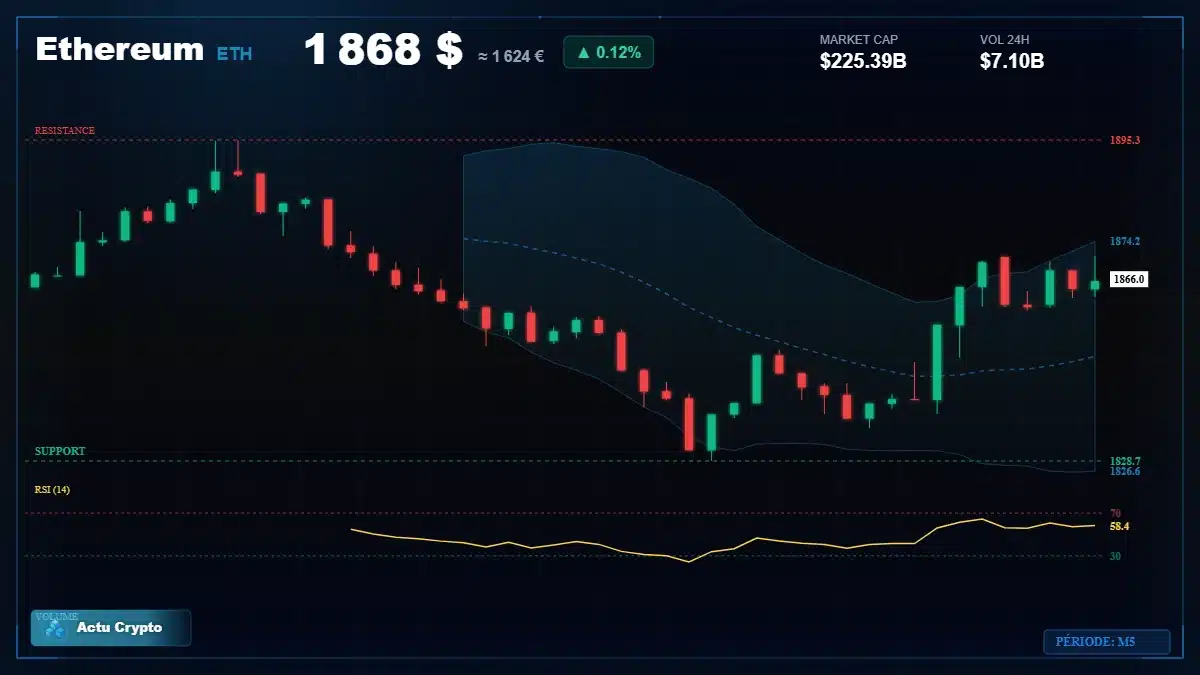Click the 1826.6 lower band value
Screen dimensions: 1200x675
(1125, 471)
